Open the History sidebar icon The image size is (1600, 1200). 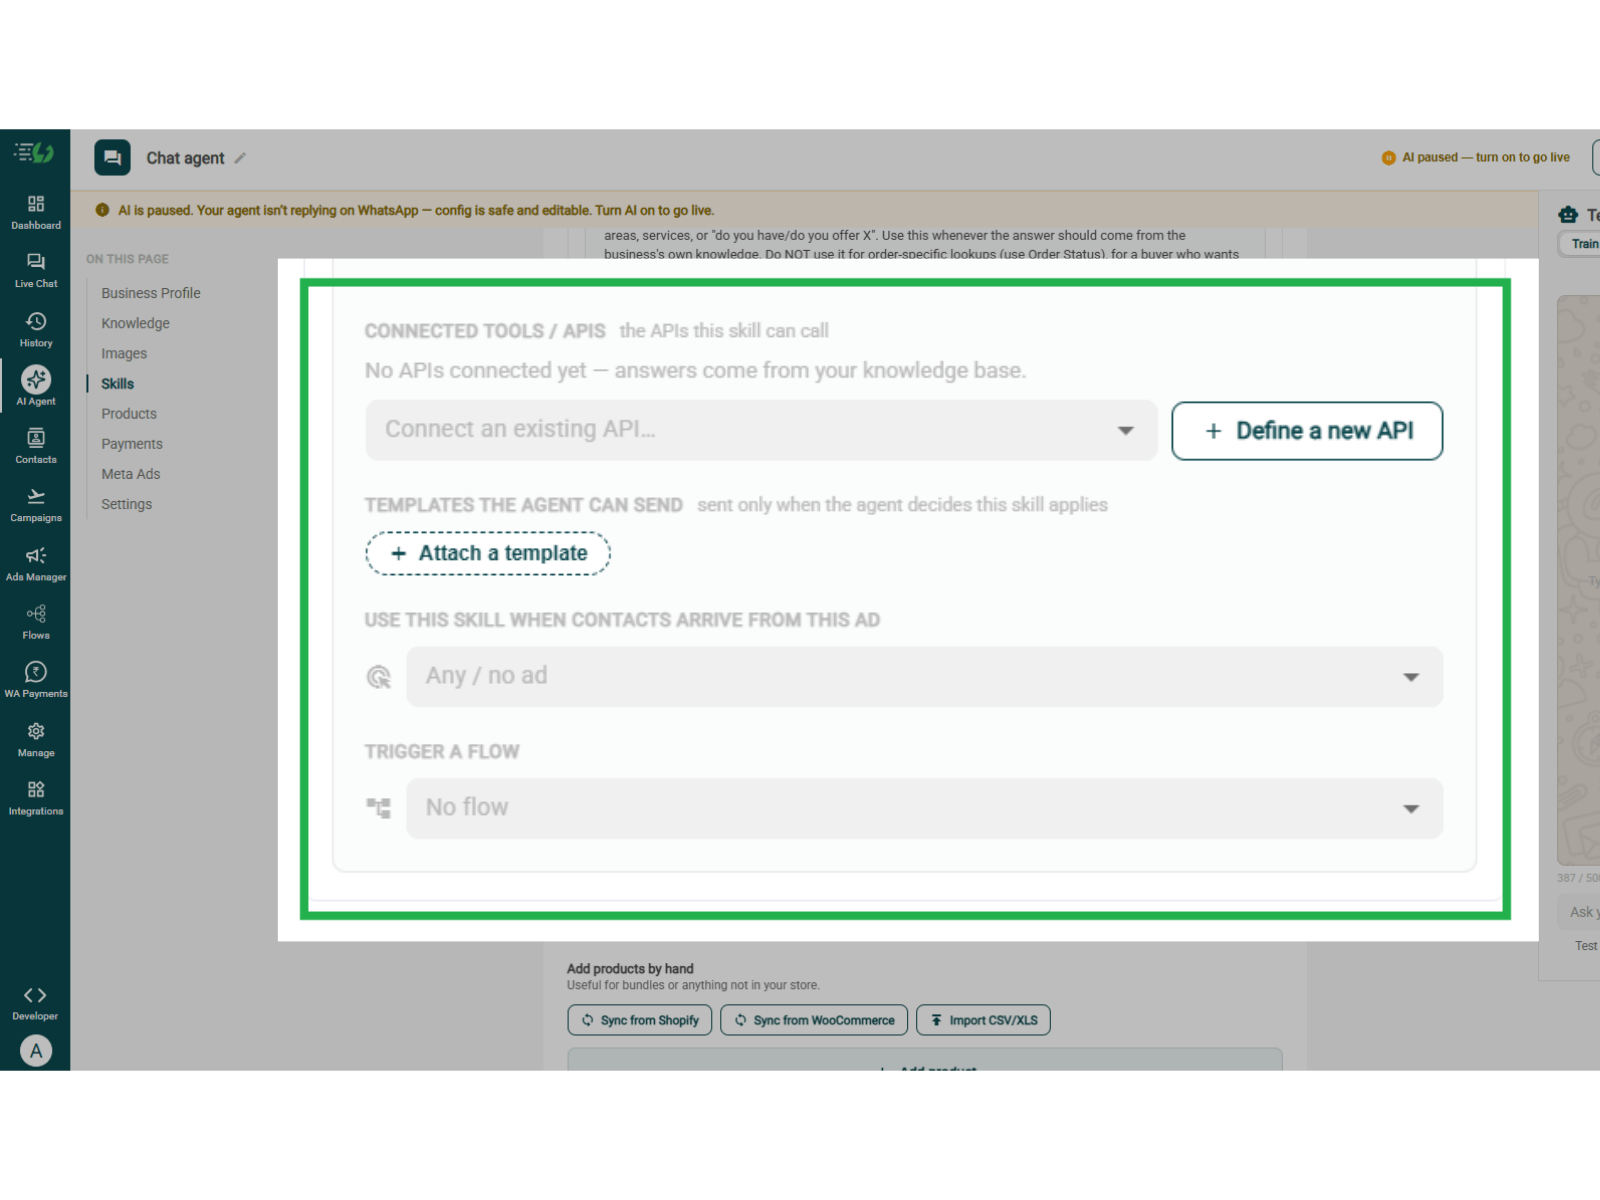click(x=36, y=321)
